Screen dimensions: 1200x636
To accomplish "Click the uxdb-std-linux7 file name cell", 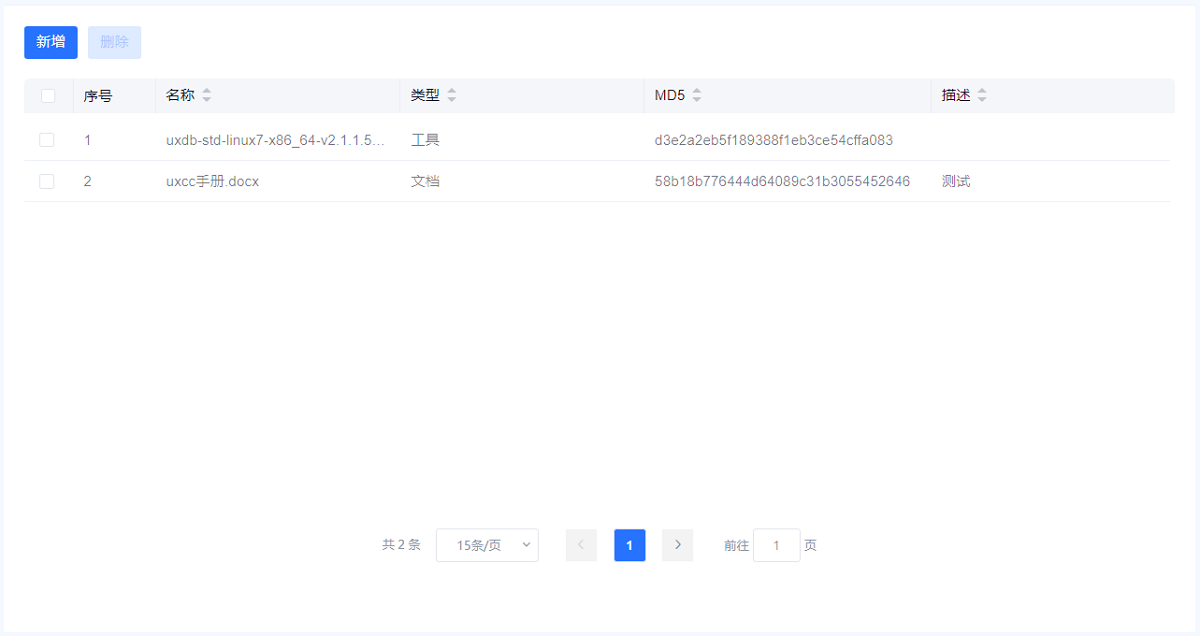I will click(275, 140).
